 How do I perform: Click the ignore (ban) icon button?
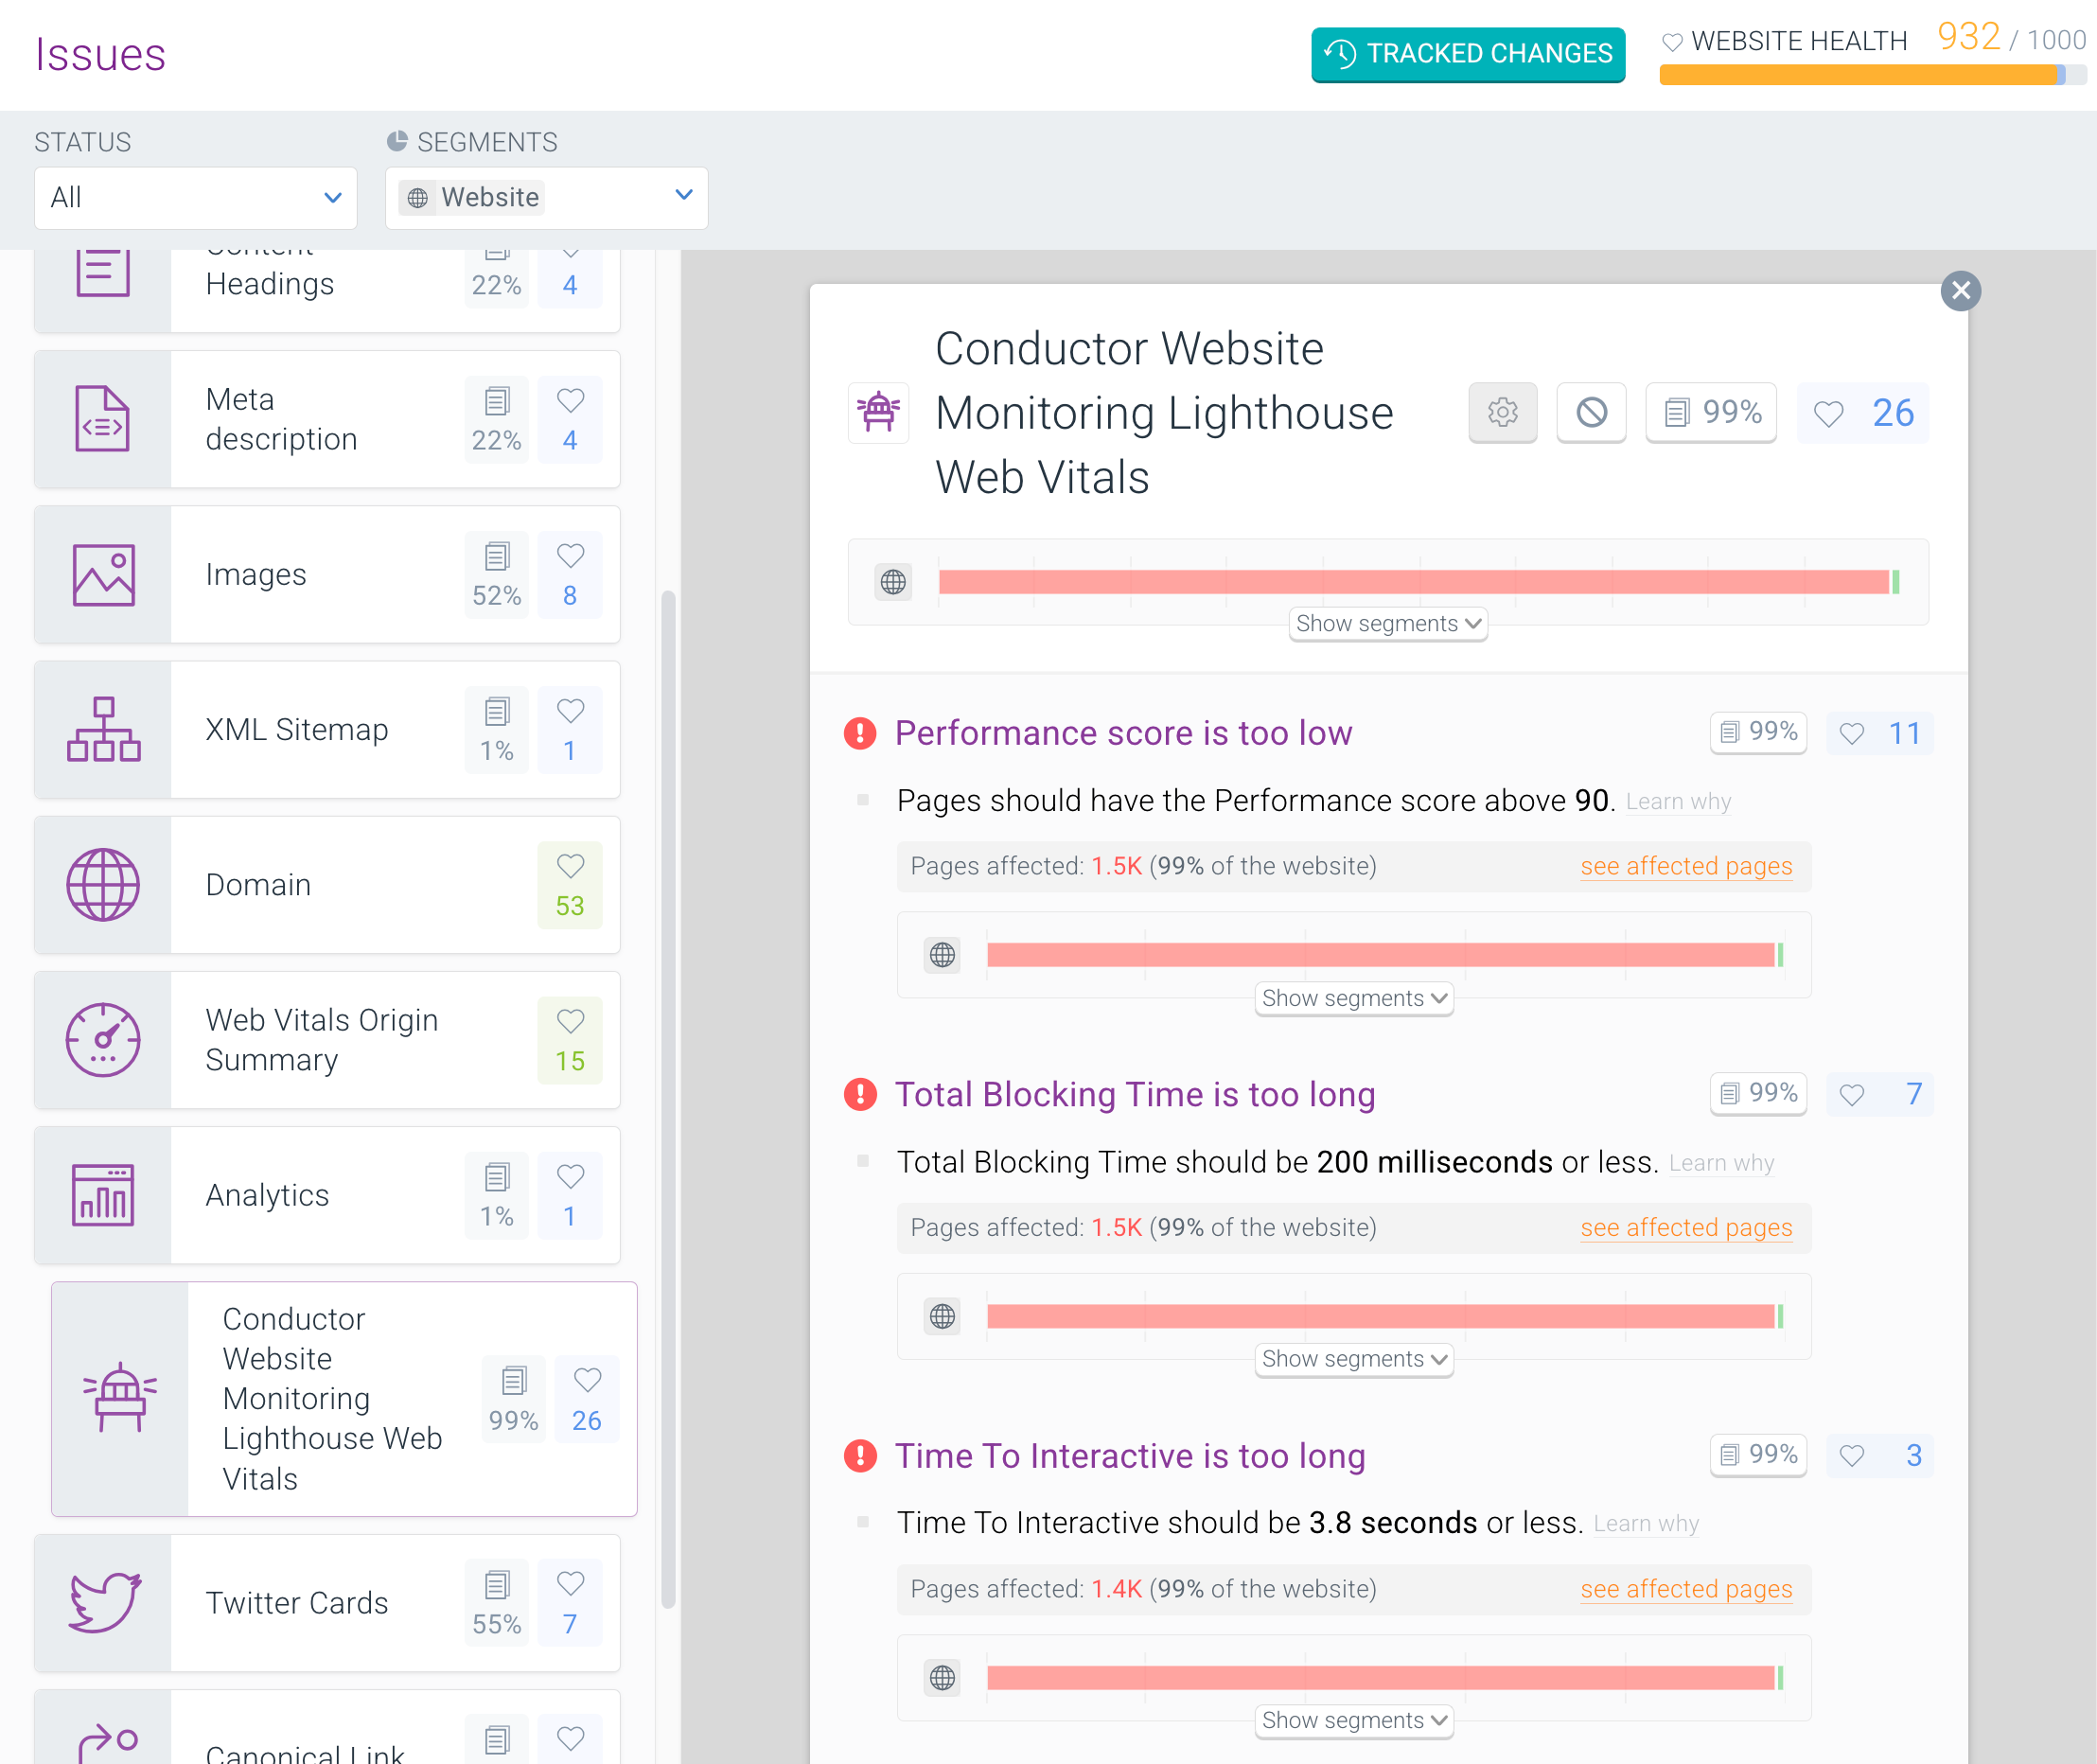click(1591, 412)
